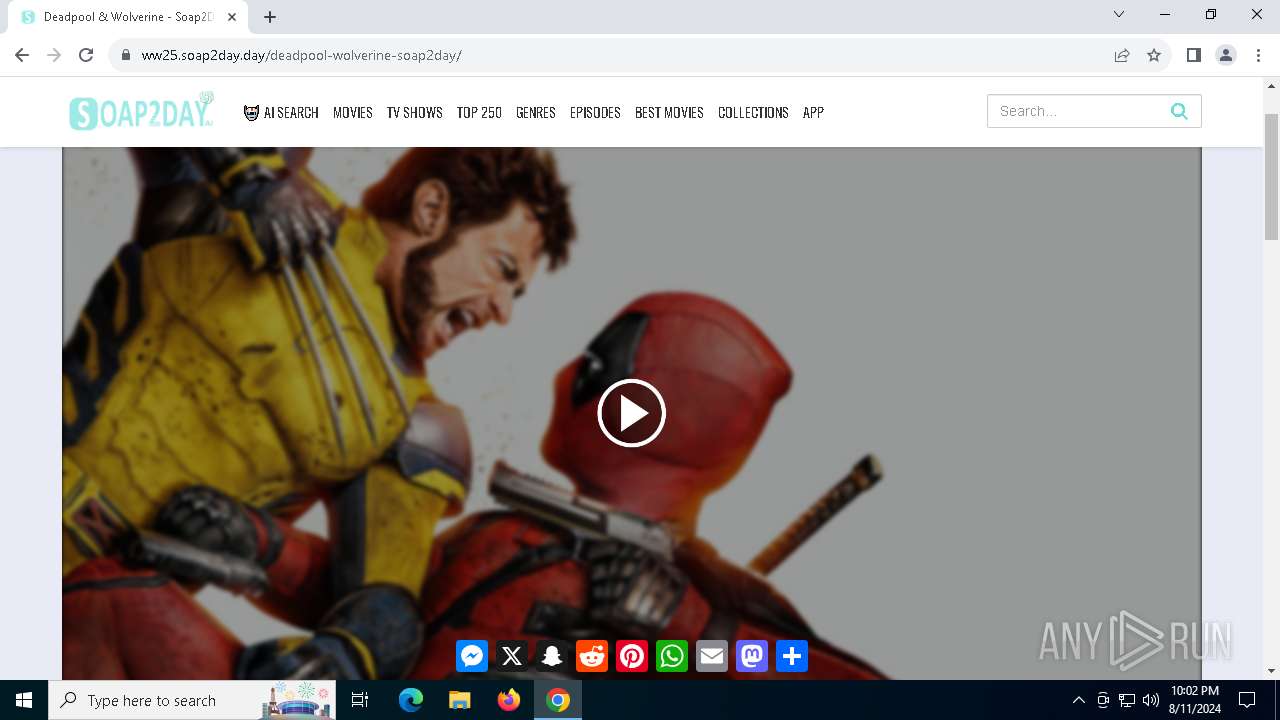This screenshot has height=720, width=1280.
Task: Show hidden tray icons chevron
Action: (1079, 700)
